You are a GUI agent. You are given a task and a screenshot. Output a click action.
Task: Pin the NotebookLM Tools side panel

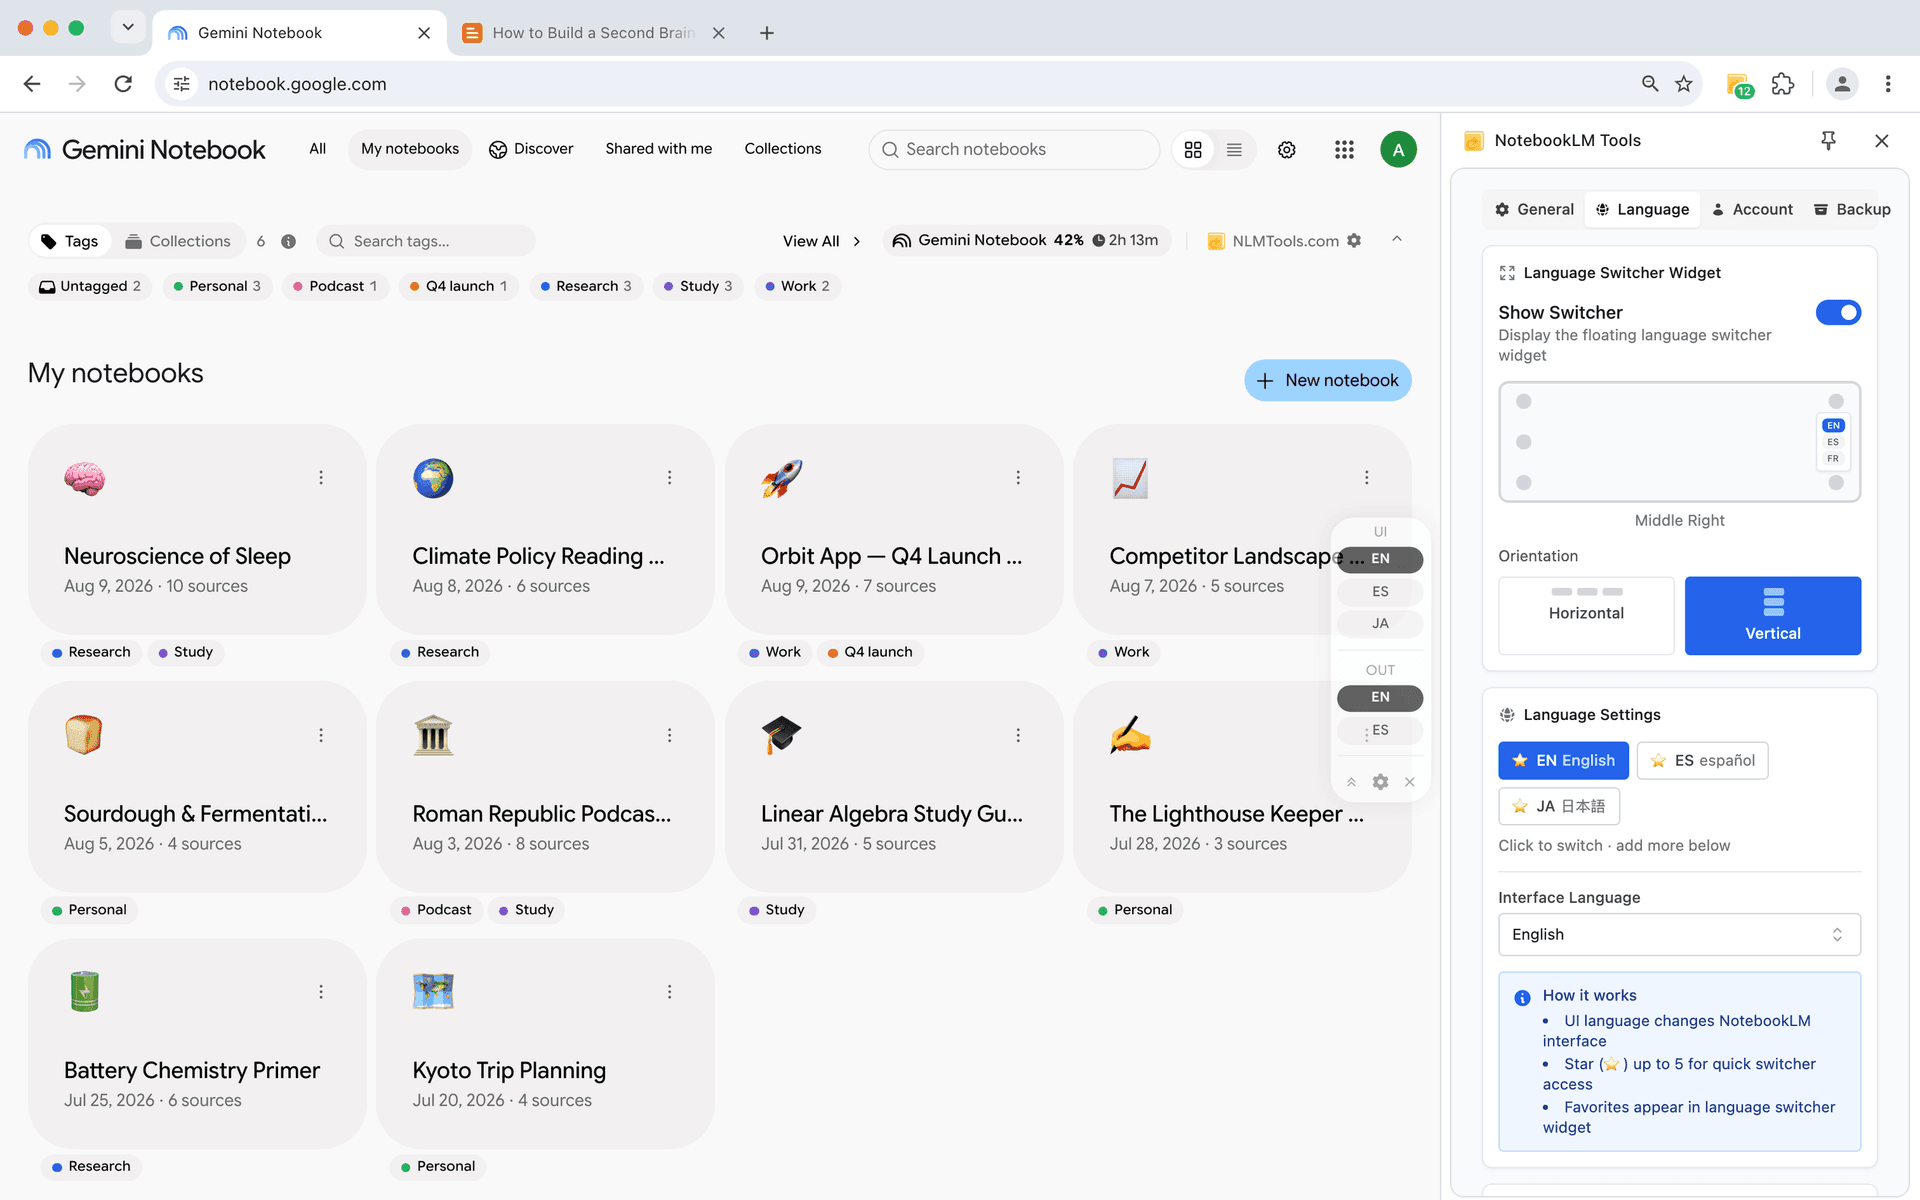pyautogui.click(x=1828, y=141)
